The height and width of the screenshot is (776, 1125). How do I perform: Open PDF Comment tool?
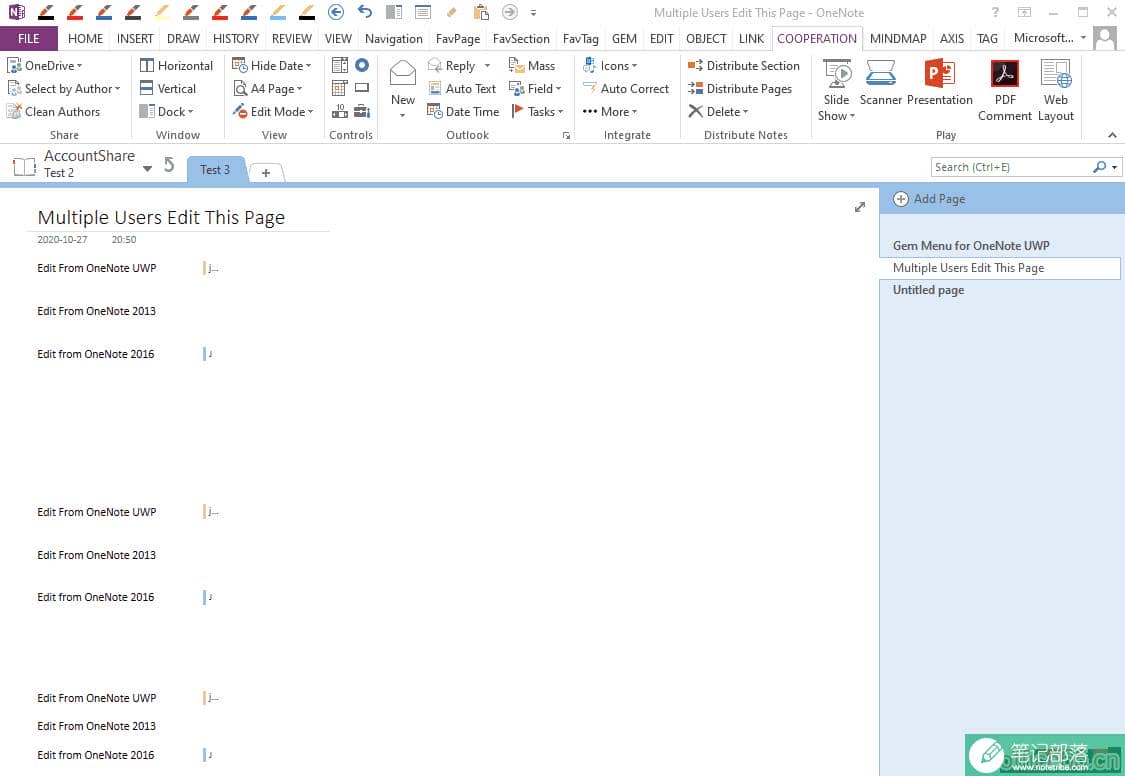click(x=1004, y=91)
